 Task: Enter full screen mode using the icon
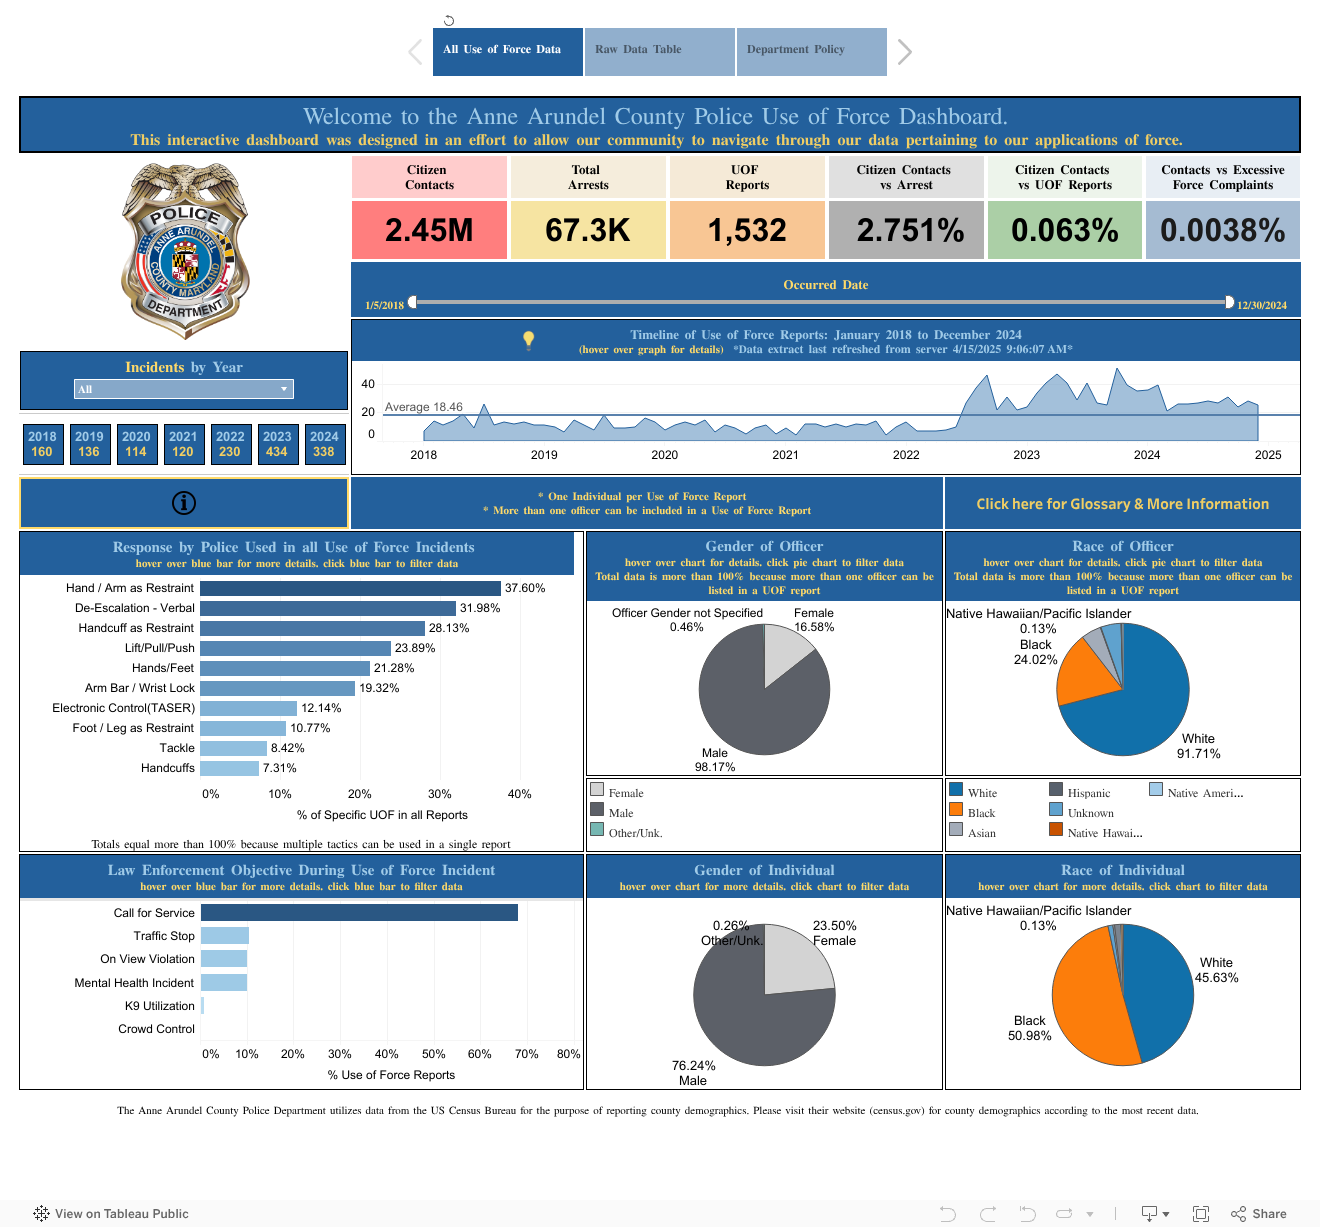[1201, 1214]
